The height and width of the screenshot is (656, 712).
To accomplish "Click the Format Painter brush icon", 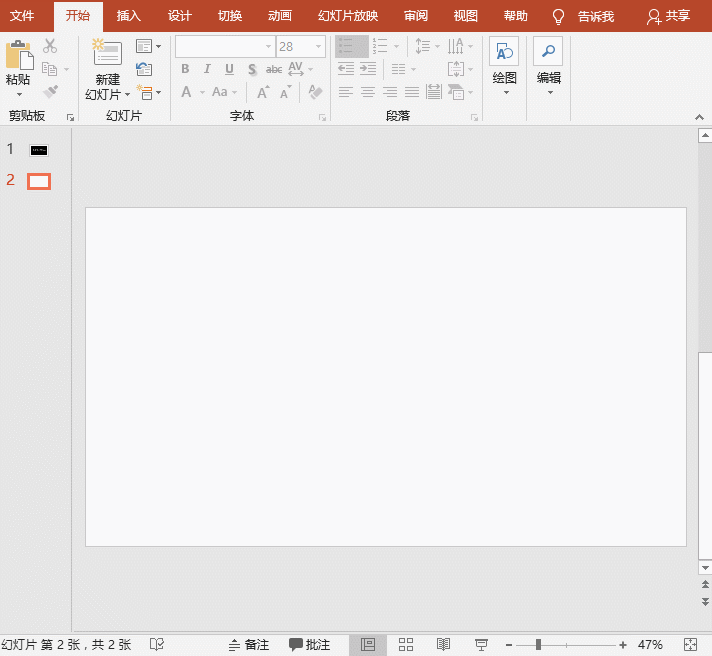I will click(x=50, y=91).
